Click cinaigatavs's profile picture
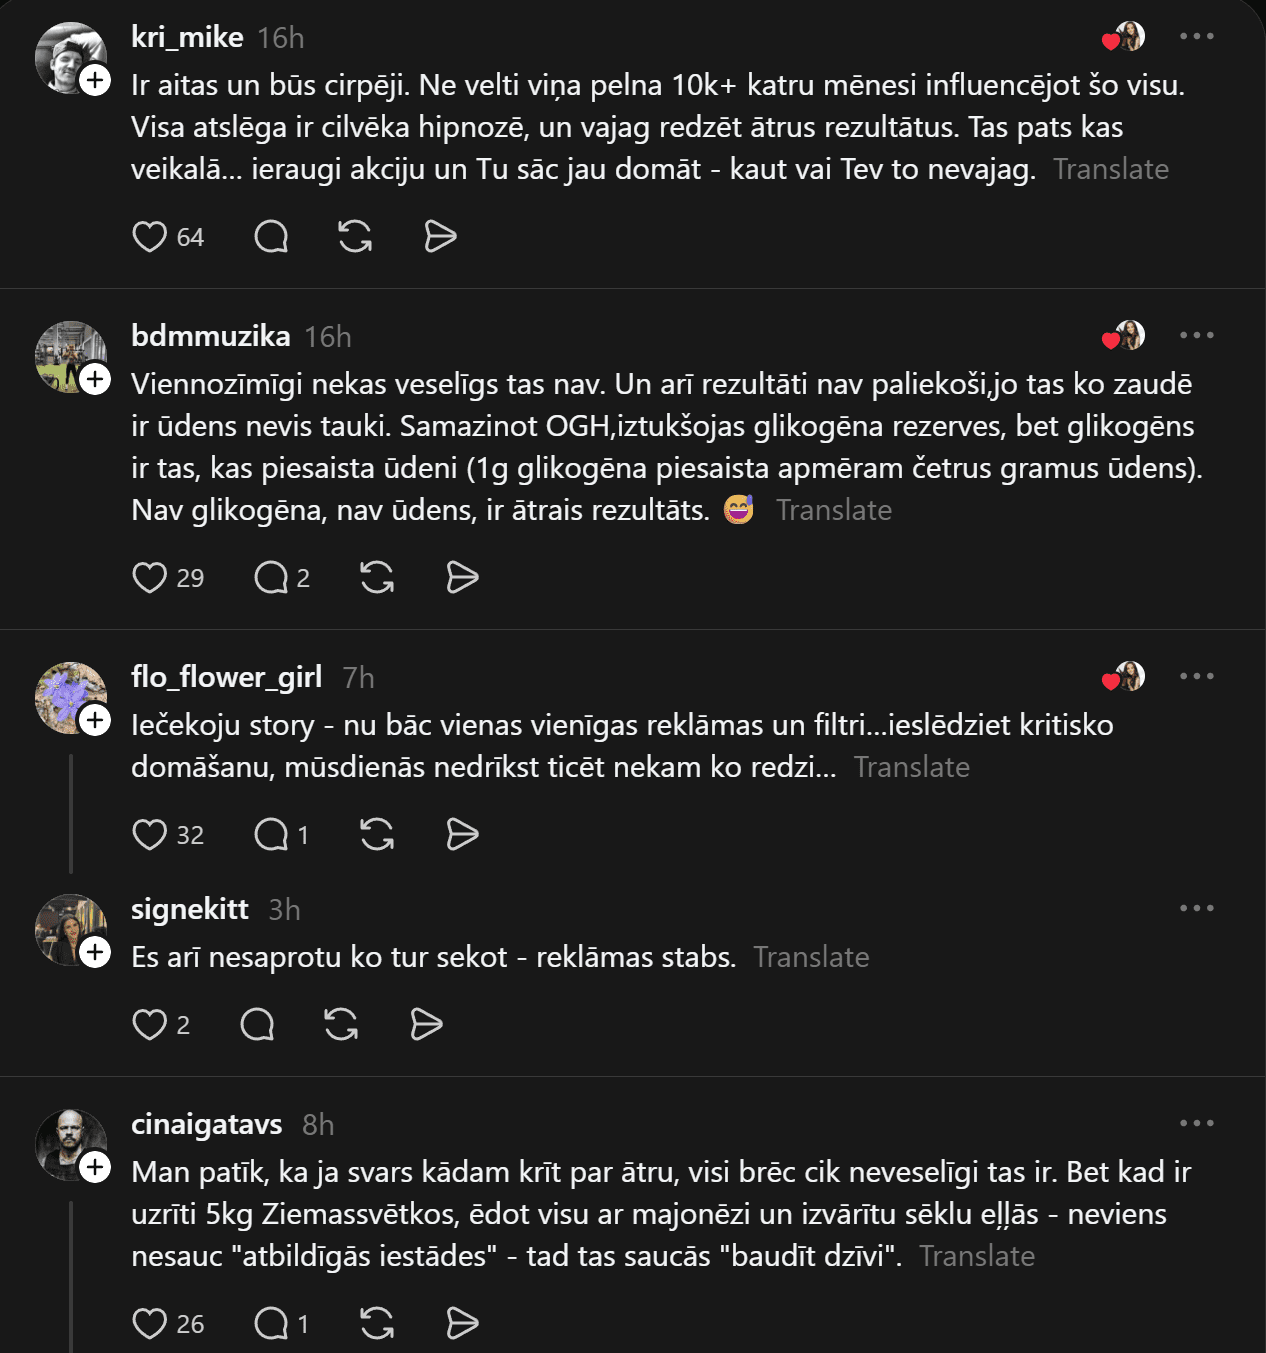The width and height of the screenshot is (1266, 1353). (x=68, y=1143)
